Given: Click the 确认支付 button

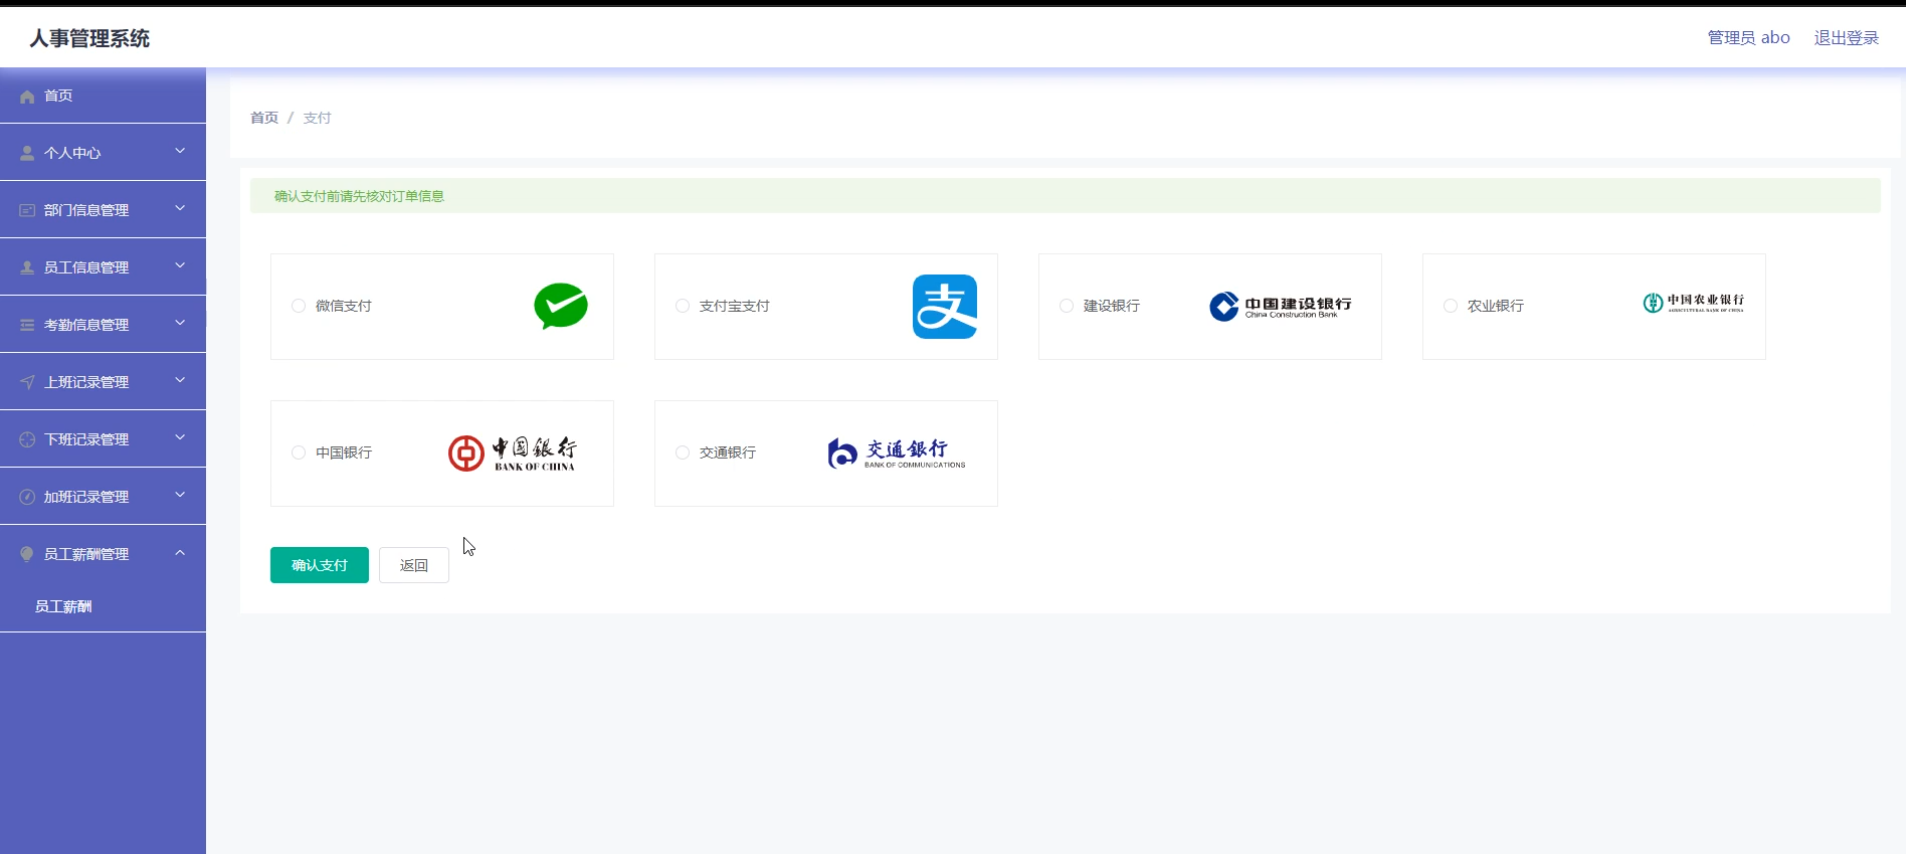Looking at the screenshot, I should 319,565.
